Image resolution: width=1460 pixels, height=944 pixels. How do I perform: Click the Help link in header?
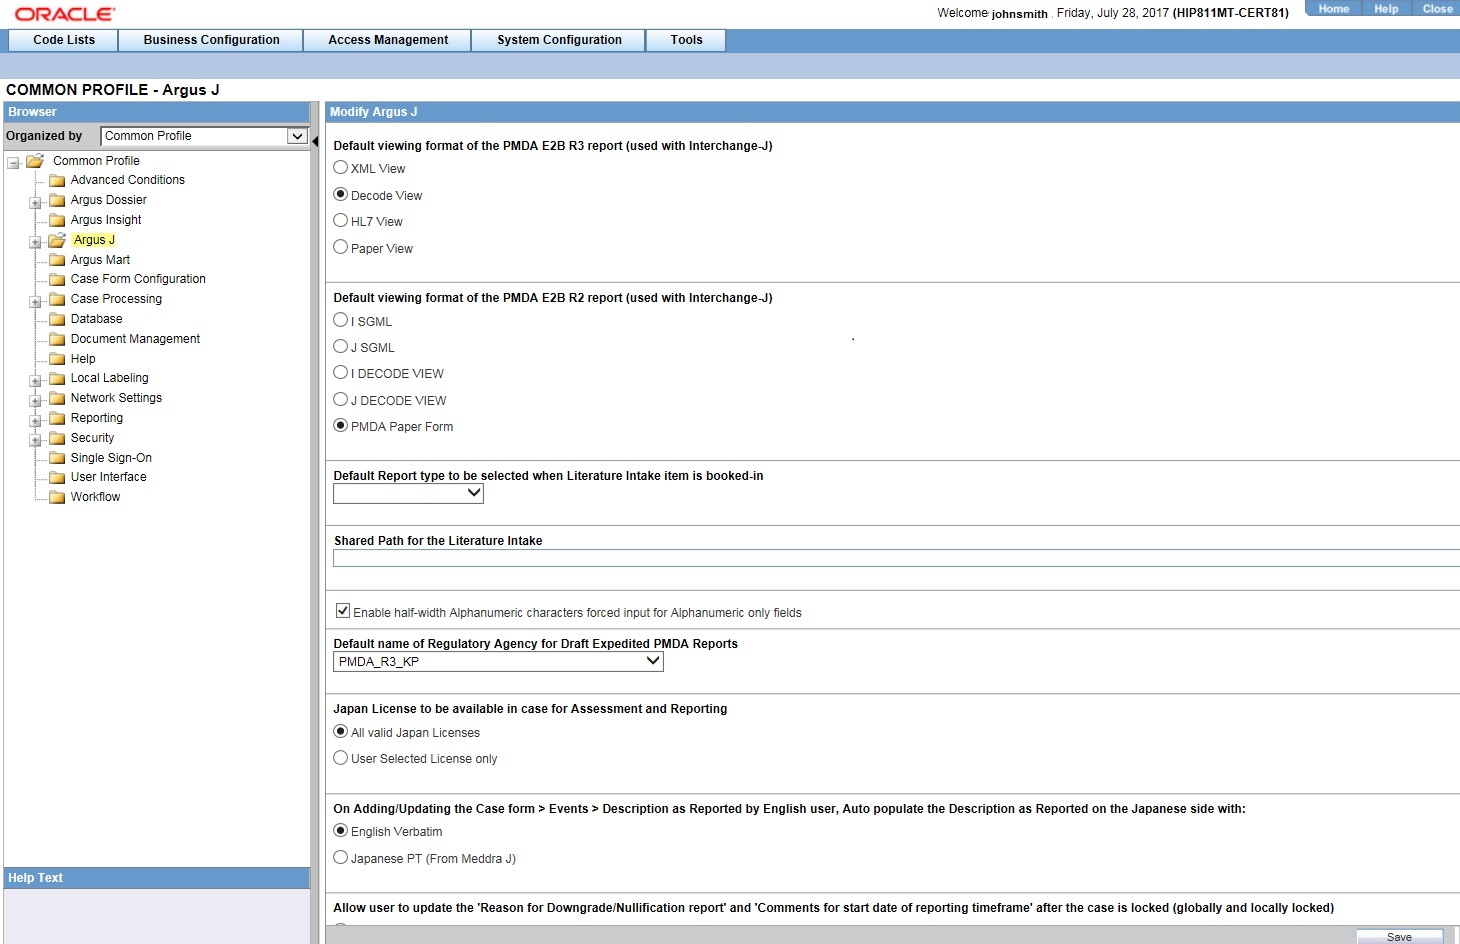1386,9
